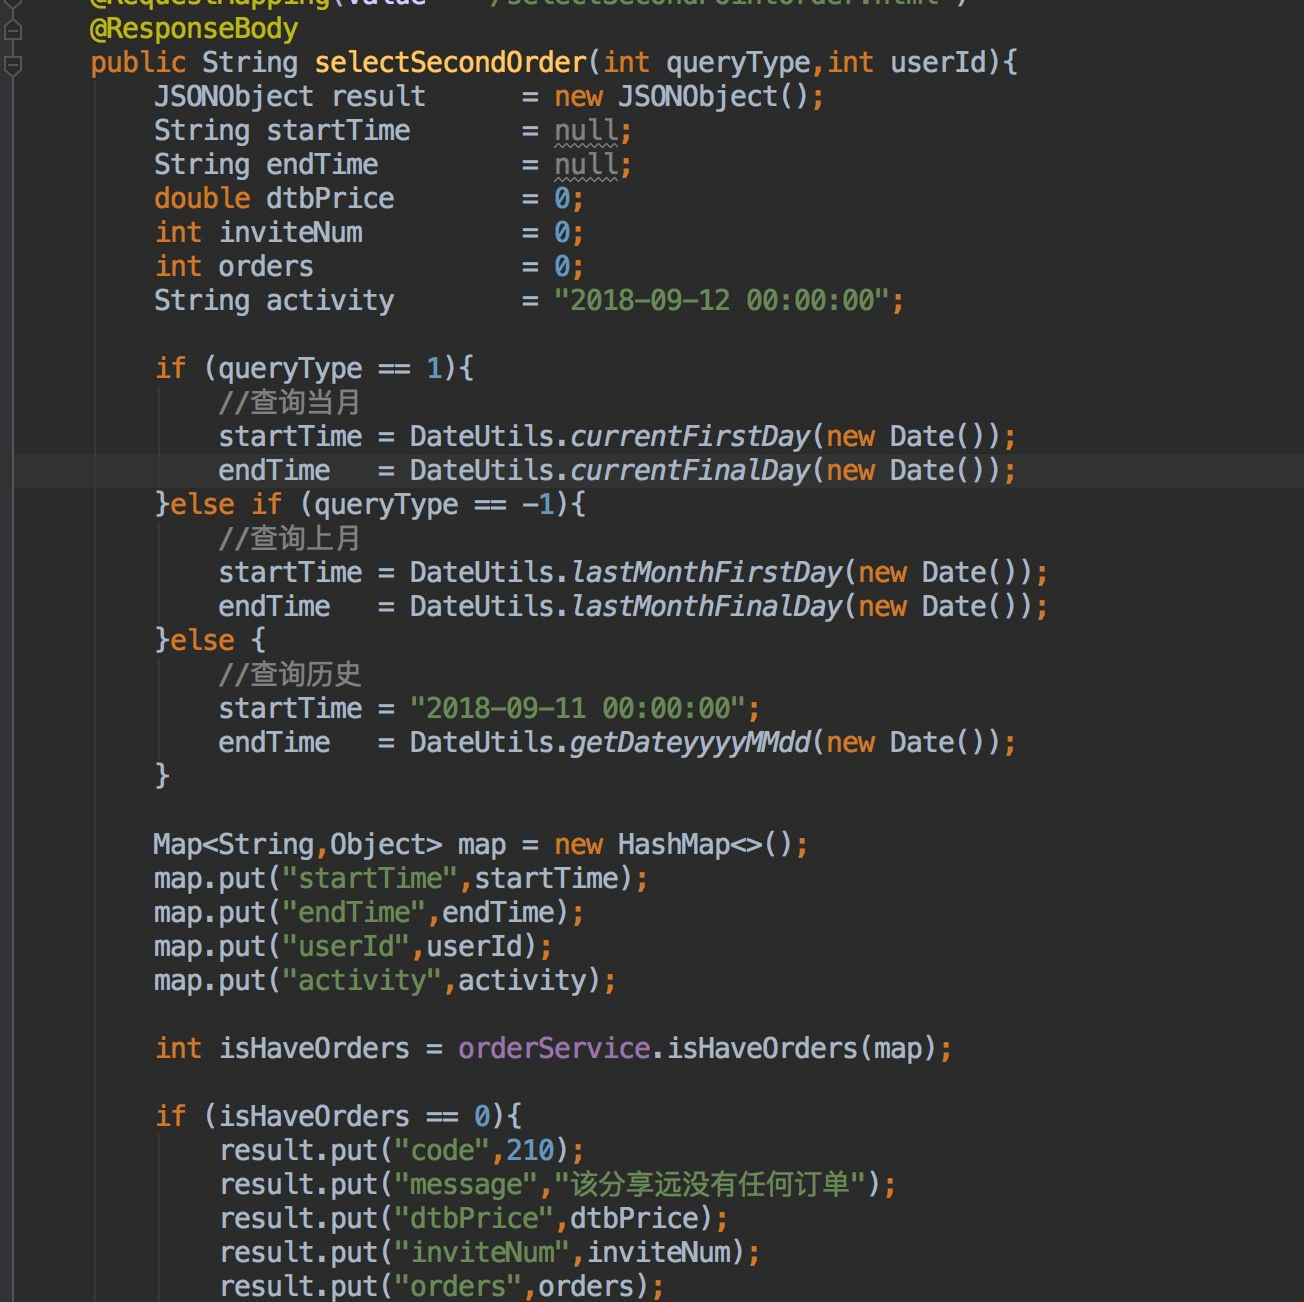The height and width of the screenshot is (1302, 1304).
Task: Click 'int isHaveOrders' variable declaration
Action: [282, 1049]
